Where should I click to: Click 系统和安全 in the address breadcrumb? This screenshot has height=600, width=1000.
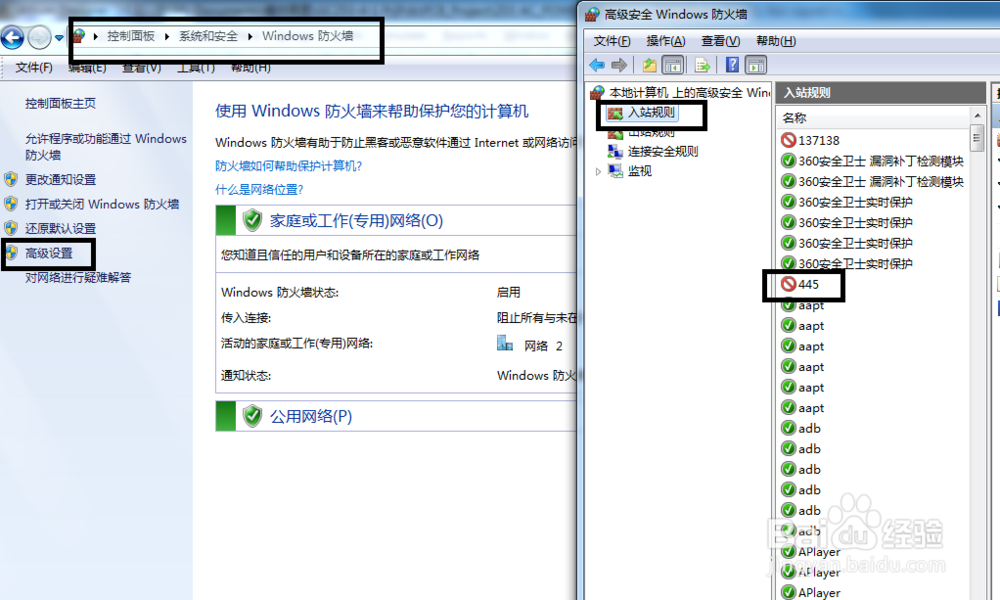pyautogui.click(x=208, y=36)
